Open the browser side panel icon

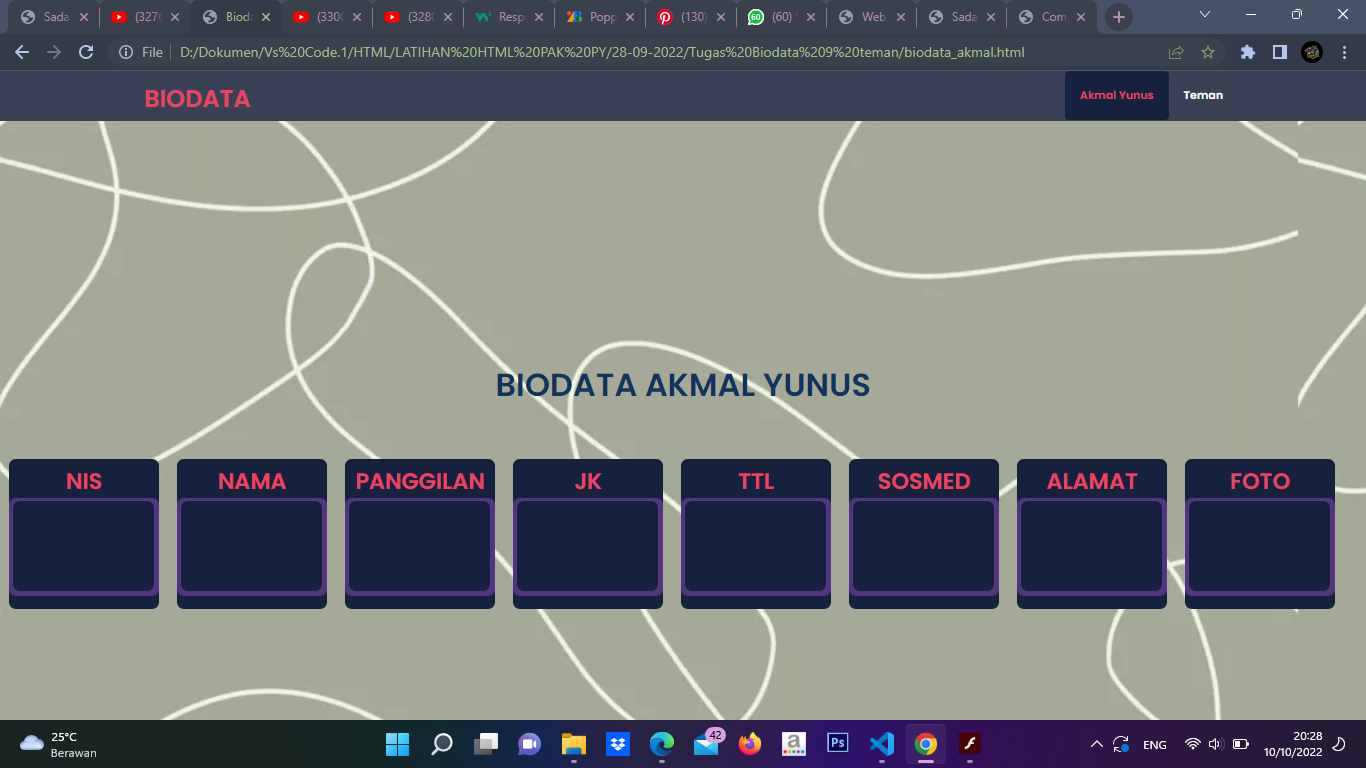point(1279,52)
